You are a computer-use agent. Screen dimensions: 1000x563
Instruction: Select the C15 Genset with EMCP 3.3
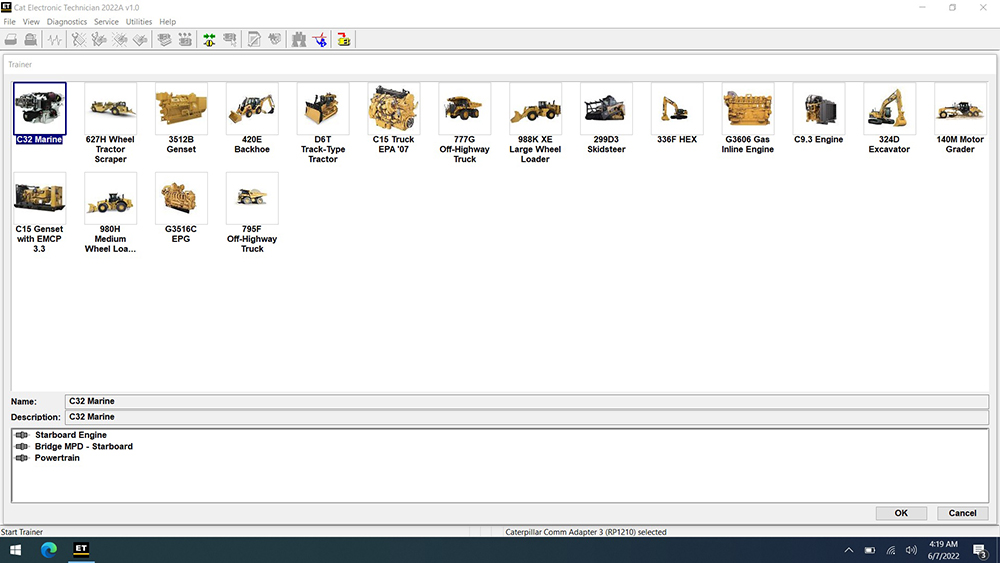click(40, 213)
